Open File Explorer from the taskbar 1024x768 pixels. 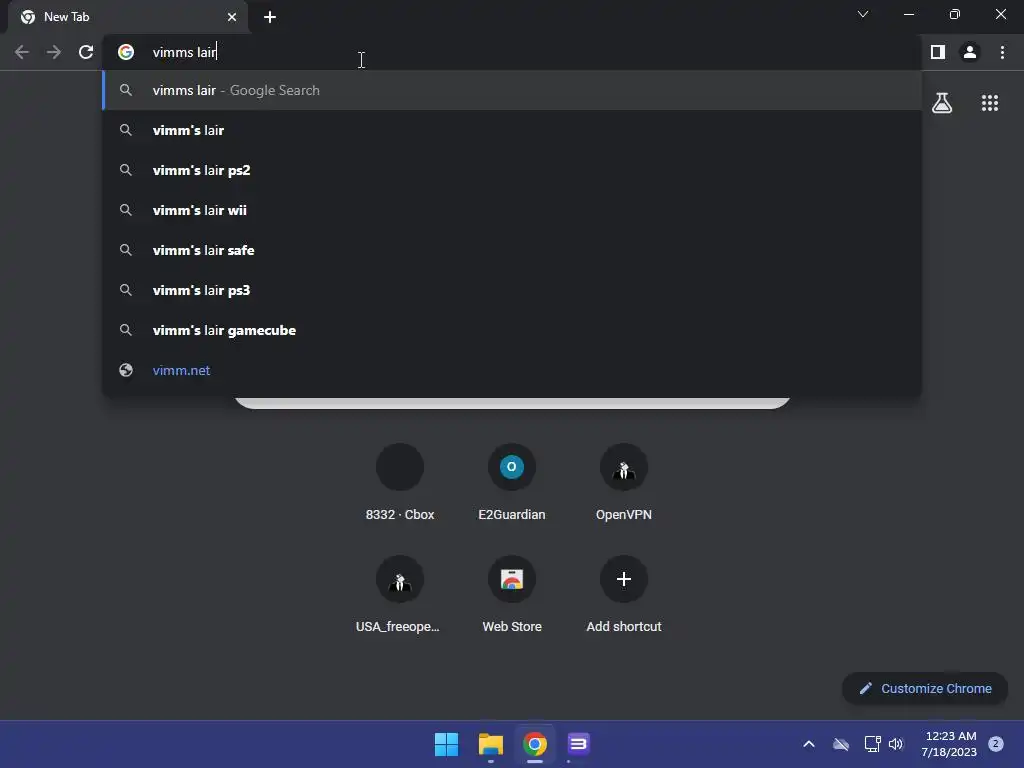pyautogui.click(x=490, y=744)
